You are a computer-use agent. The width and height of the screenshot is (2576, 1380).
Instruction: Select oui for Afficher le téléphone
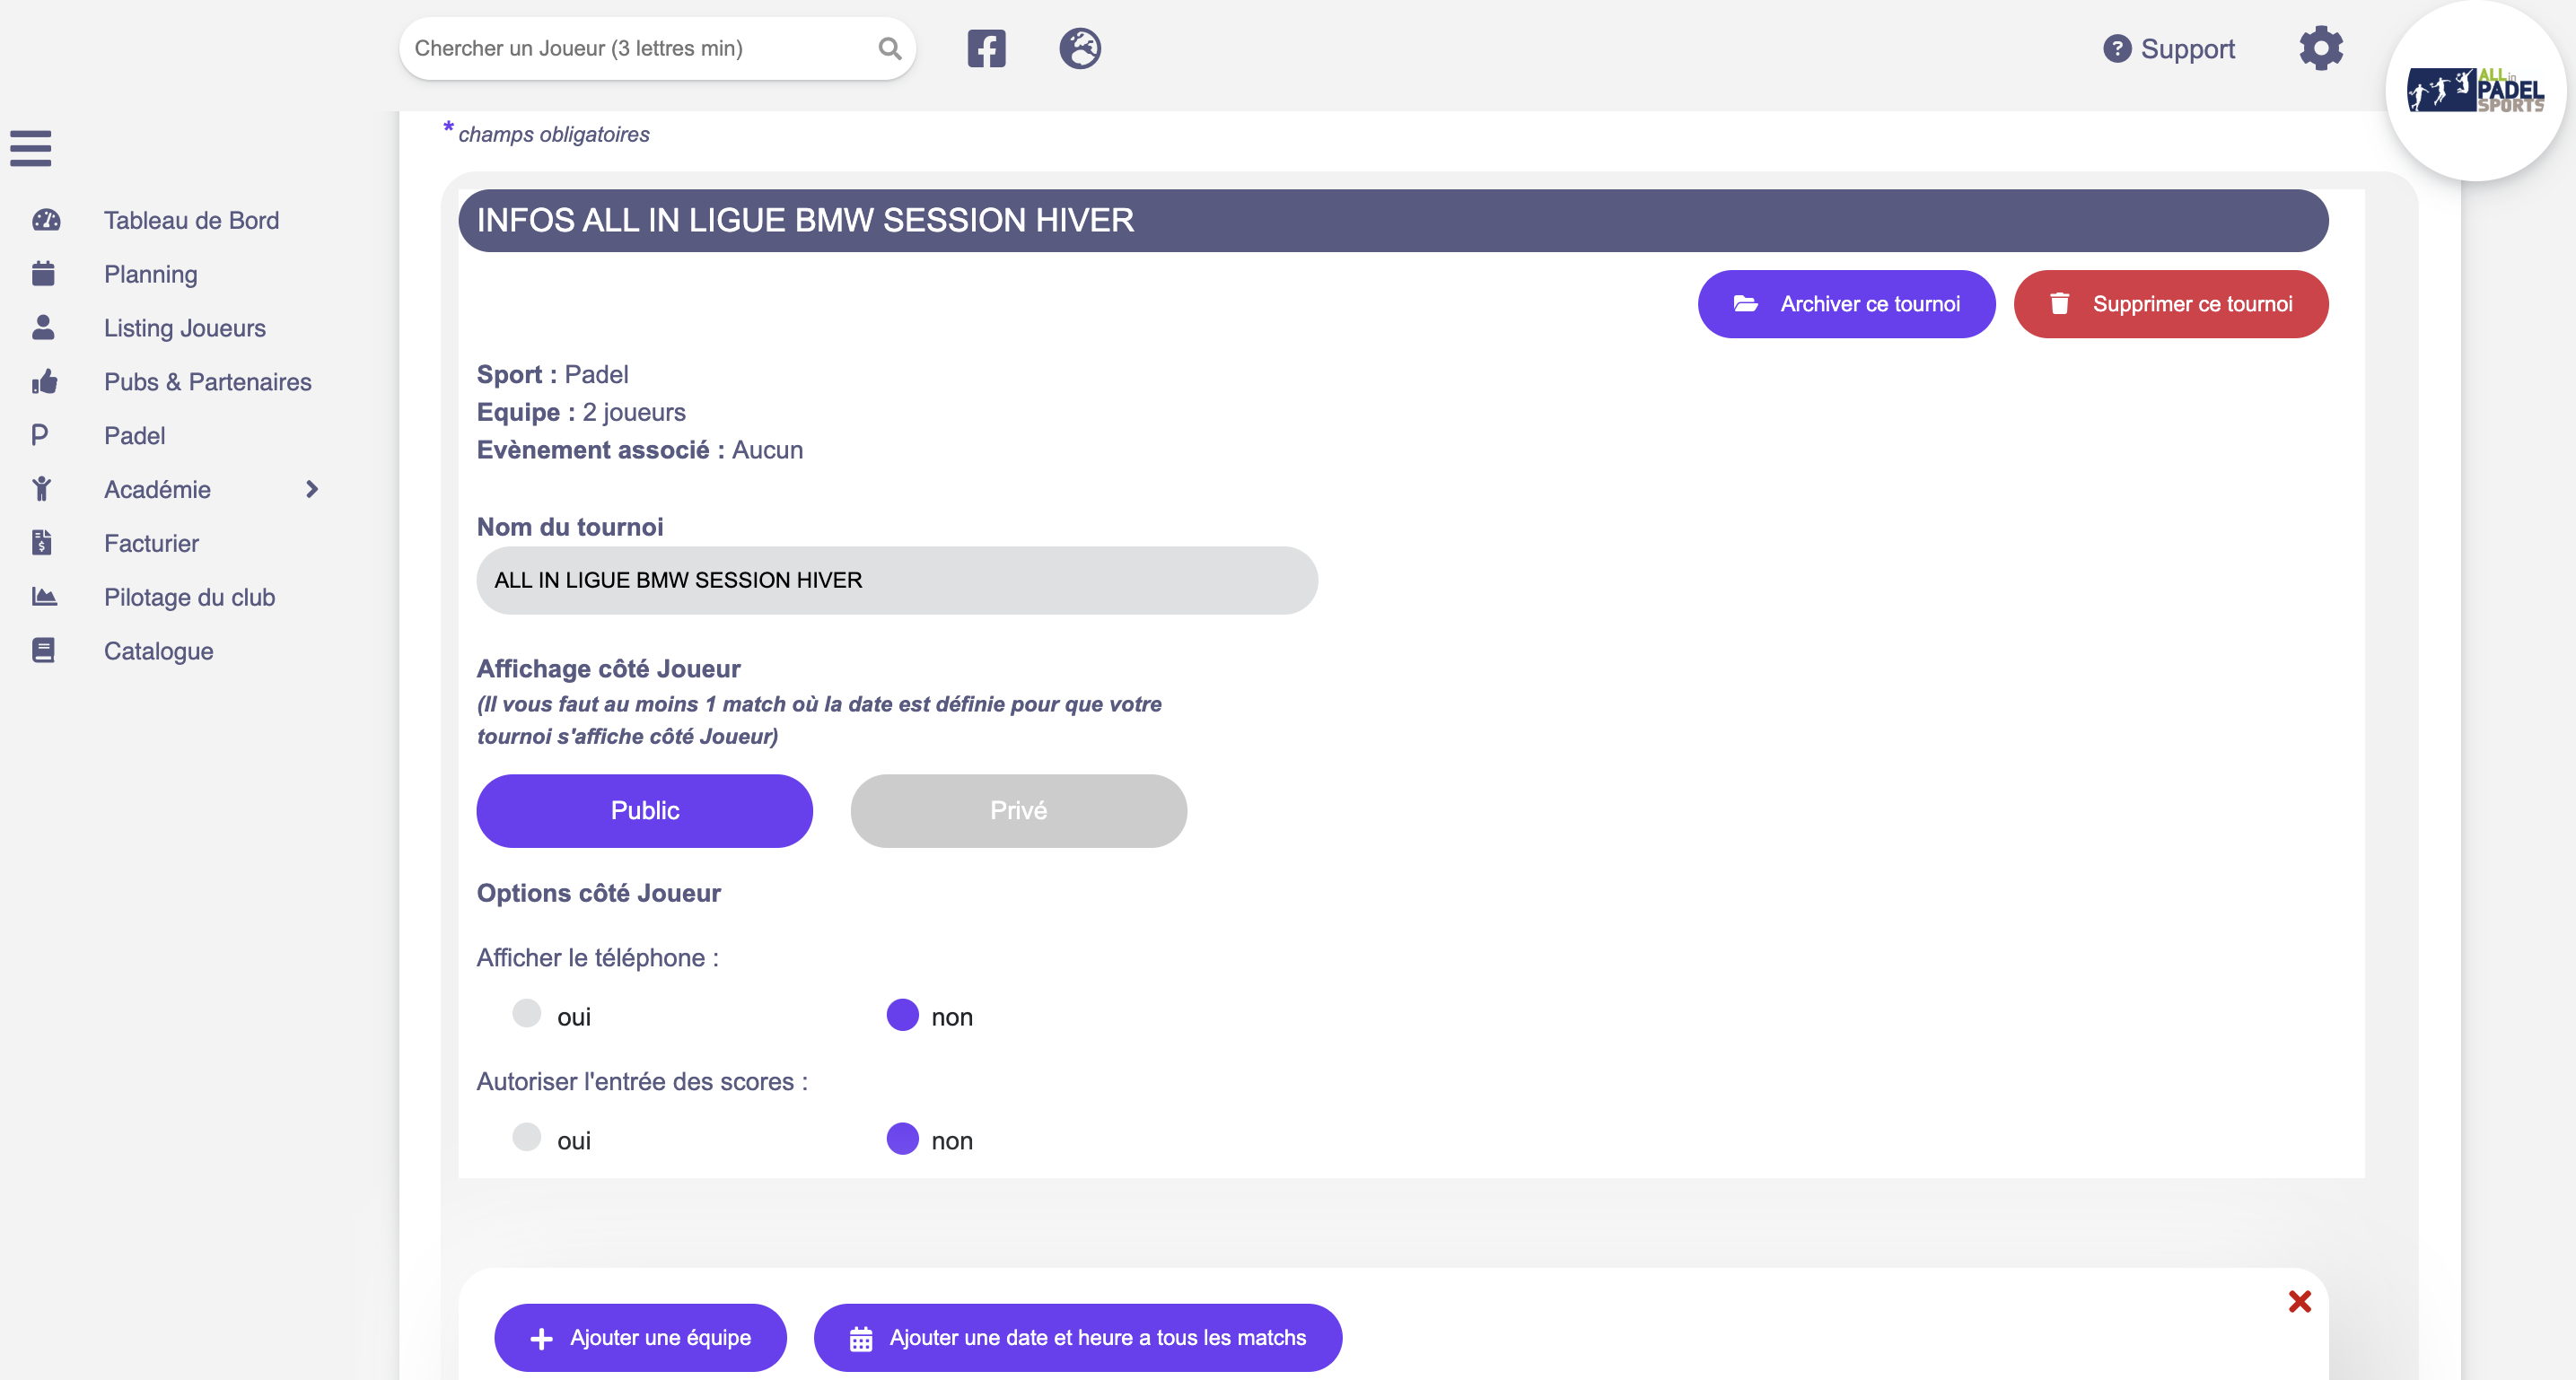(527, 1014)
